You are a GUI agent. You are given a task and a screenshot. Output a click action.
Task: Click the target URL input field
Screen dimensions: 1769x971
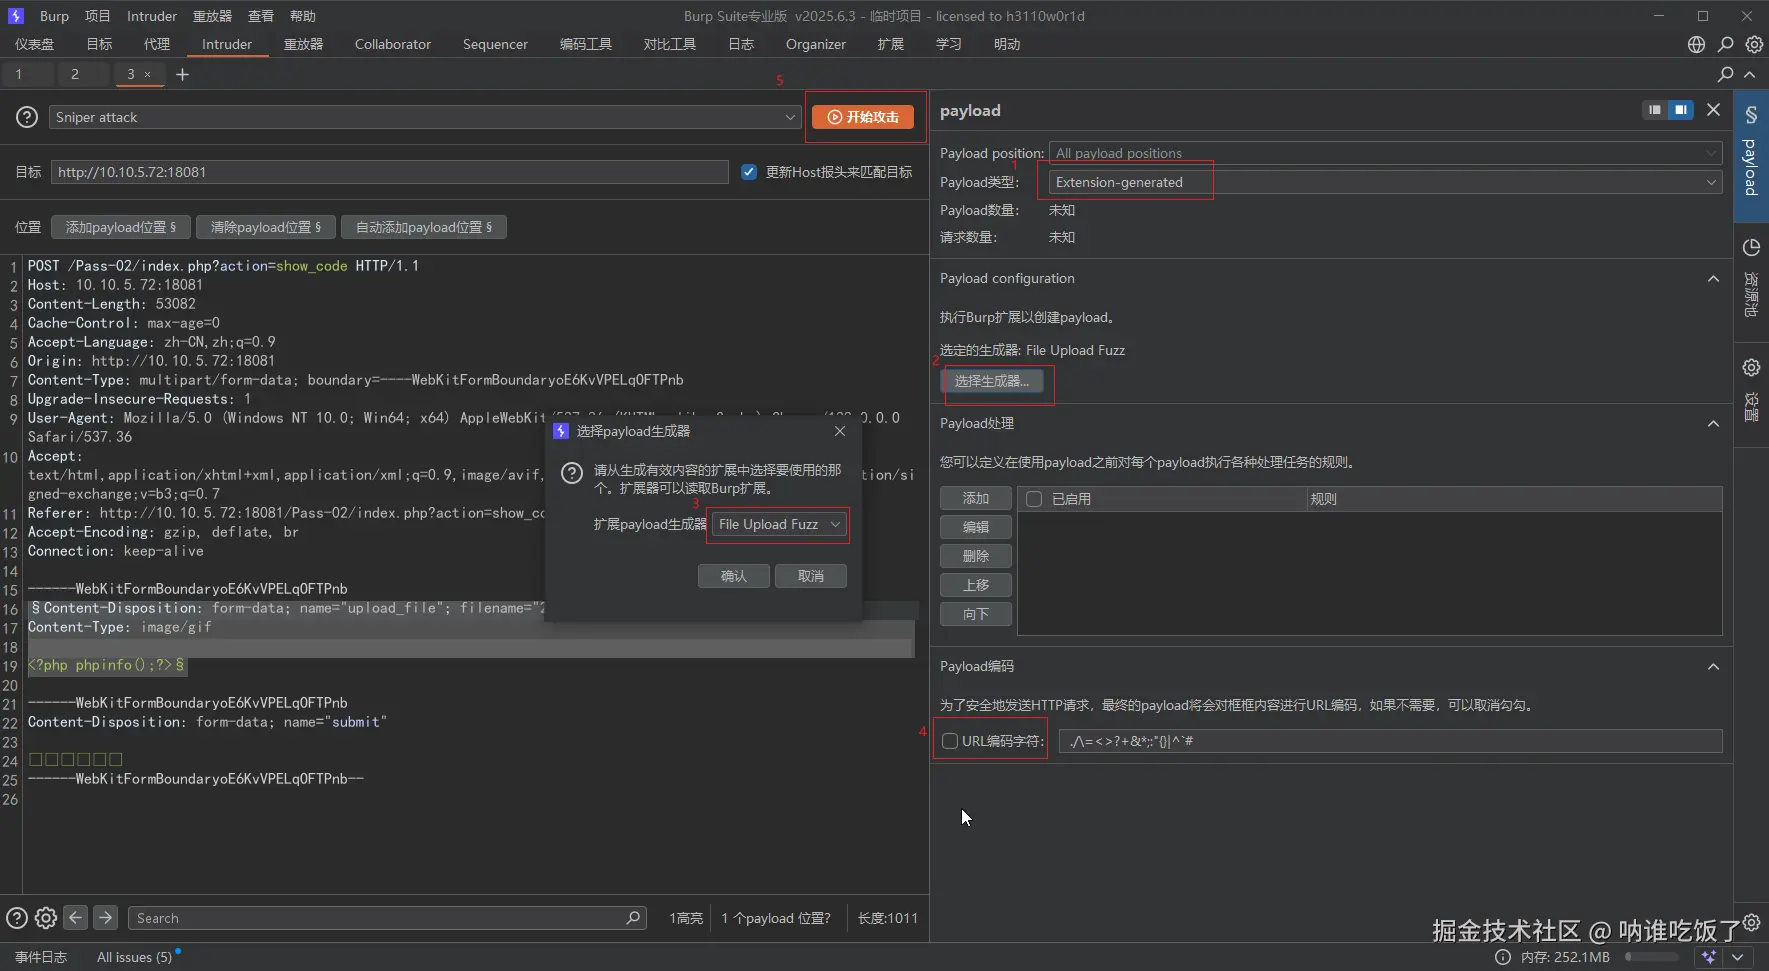tap(390, 172)
